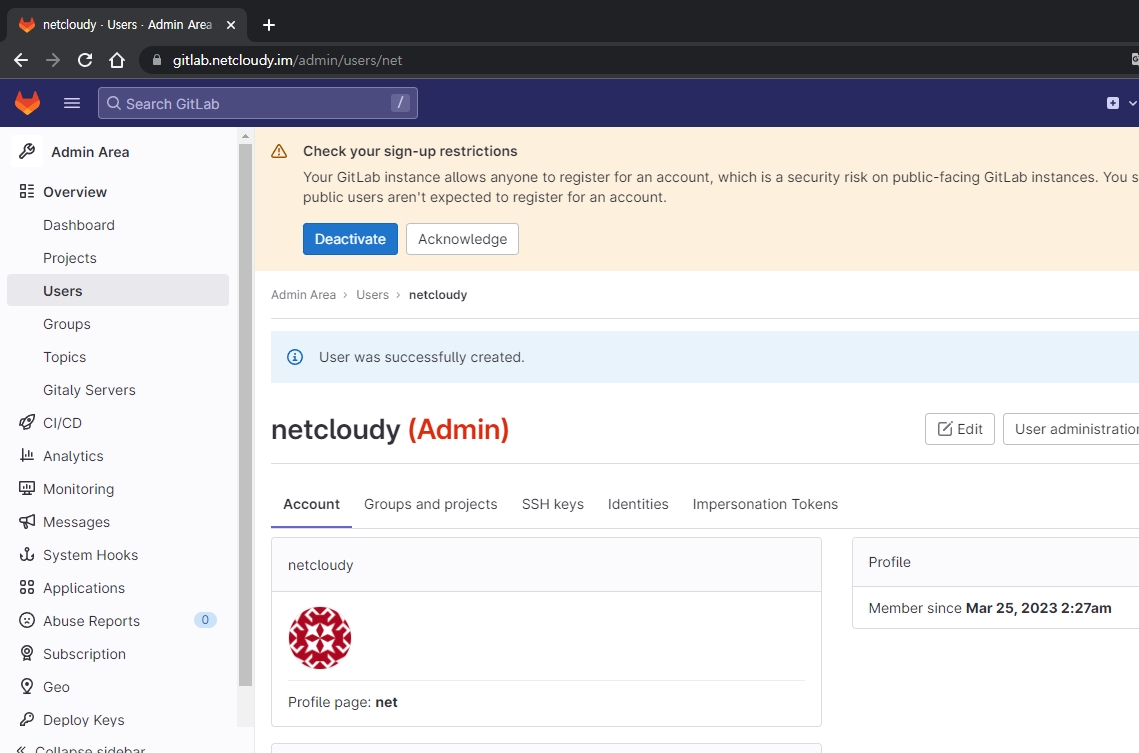This screenshot has width=1139, height=753.
Task: Open the Geo sidebar item
Action: (56, 687)
